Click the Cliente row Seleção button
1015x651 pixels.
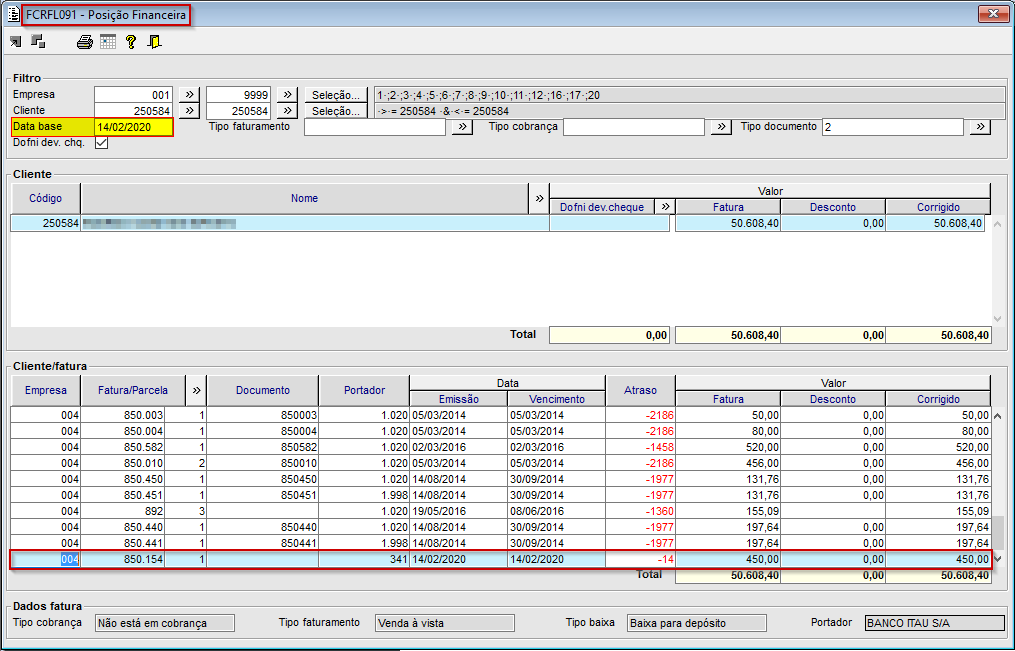tap(334, 111)
